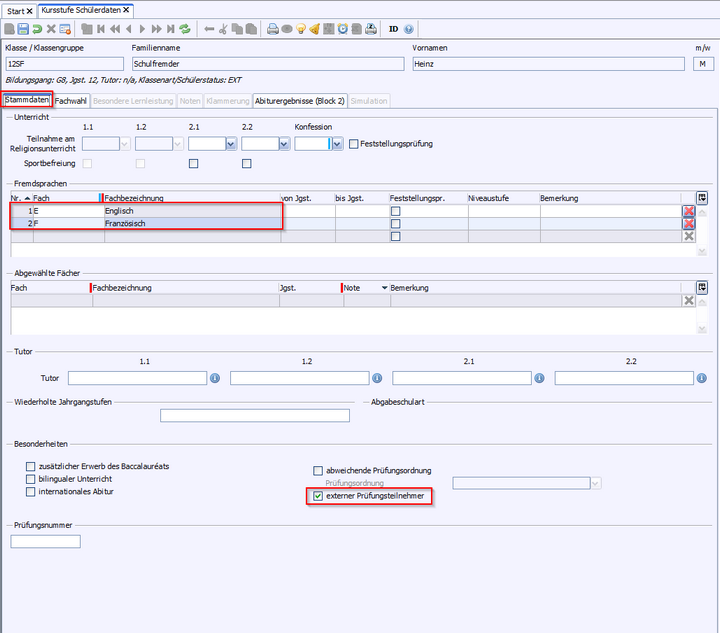Open info for tutor 1.1

(x=214, y=378)
